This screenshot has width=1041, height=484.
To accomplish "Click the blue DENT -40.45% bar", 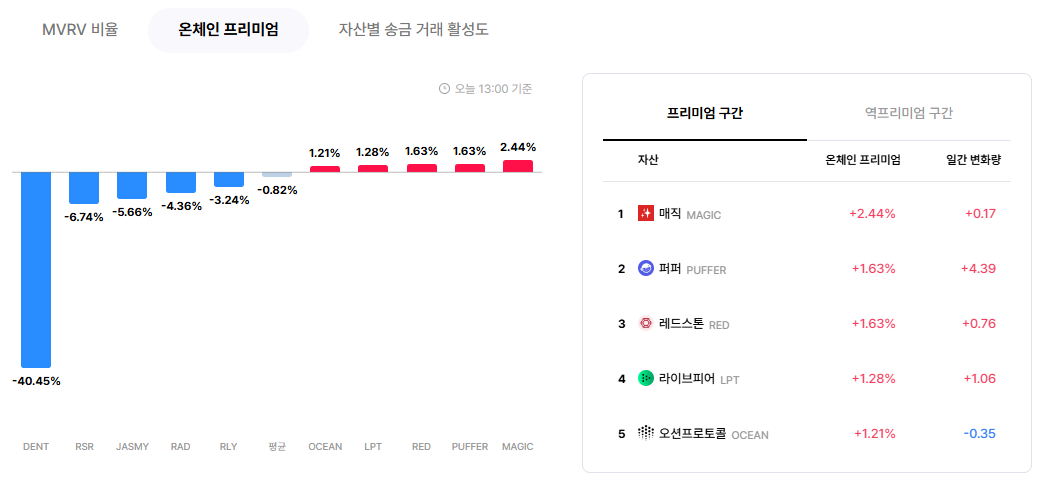I will (36, 270).
